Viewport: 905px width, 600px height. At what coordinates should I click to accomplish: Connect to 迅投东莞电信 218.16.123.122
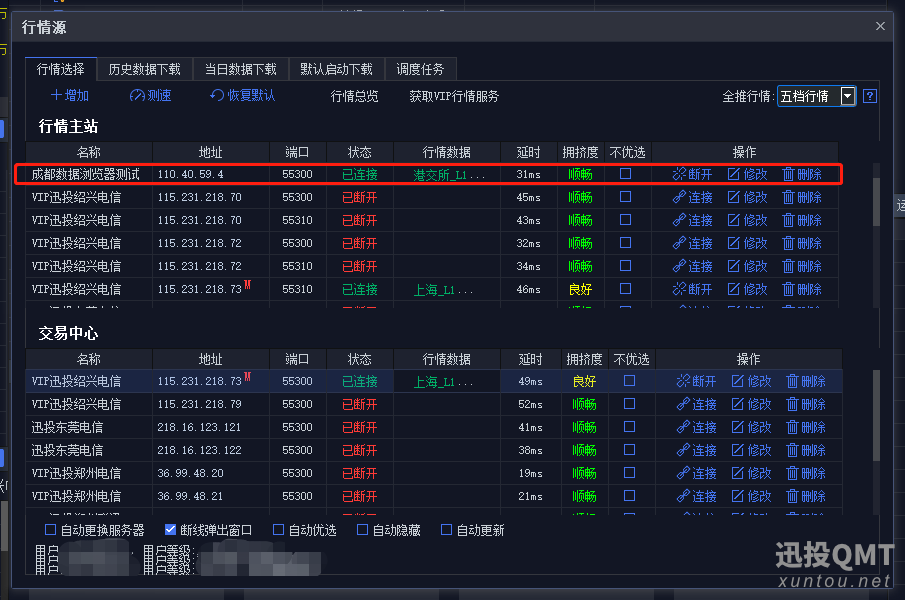[696, 451]
